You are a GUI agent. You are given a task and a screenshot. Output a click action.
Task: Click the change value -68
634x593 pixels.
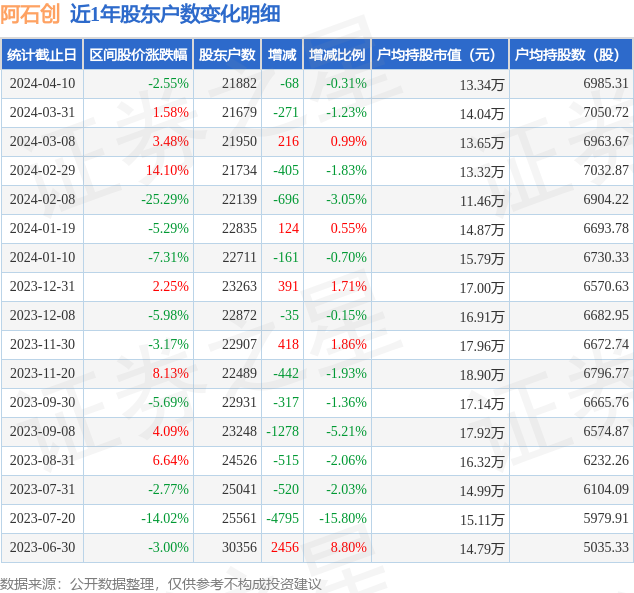click(x=290, y=83)
